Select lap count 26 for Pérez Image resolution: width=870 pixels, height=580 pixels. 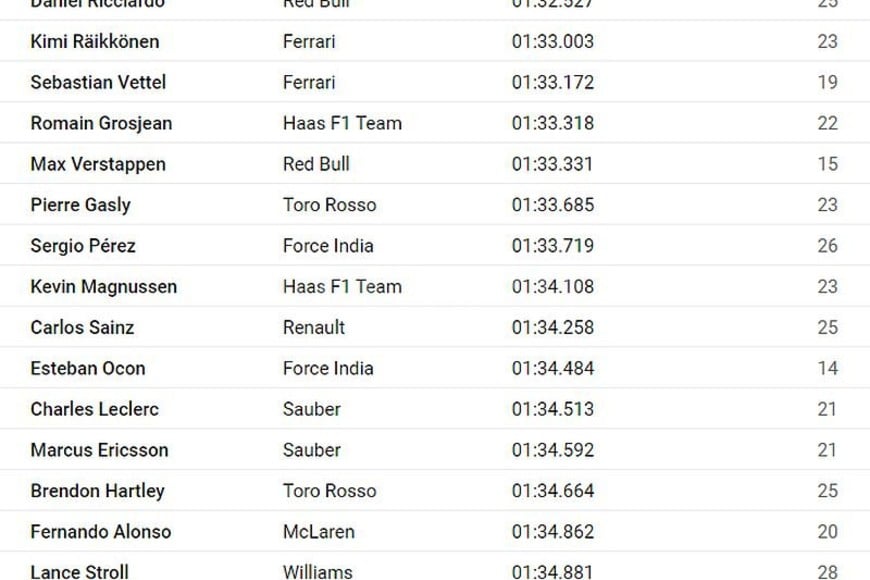(x=827, y=246)
